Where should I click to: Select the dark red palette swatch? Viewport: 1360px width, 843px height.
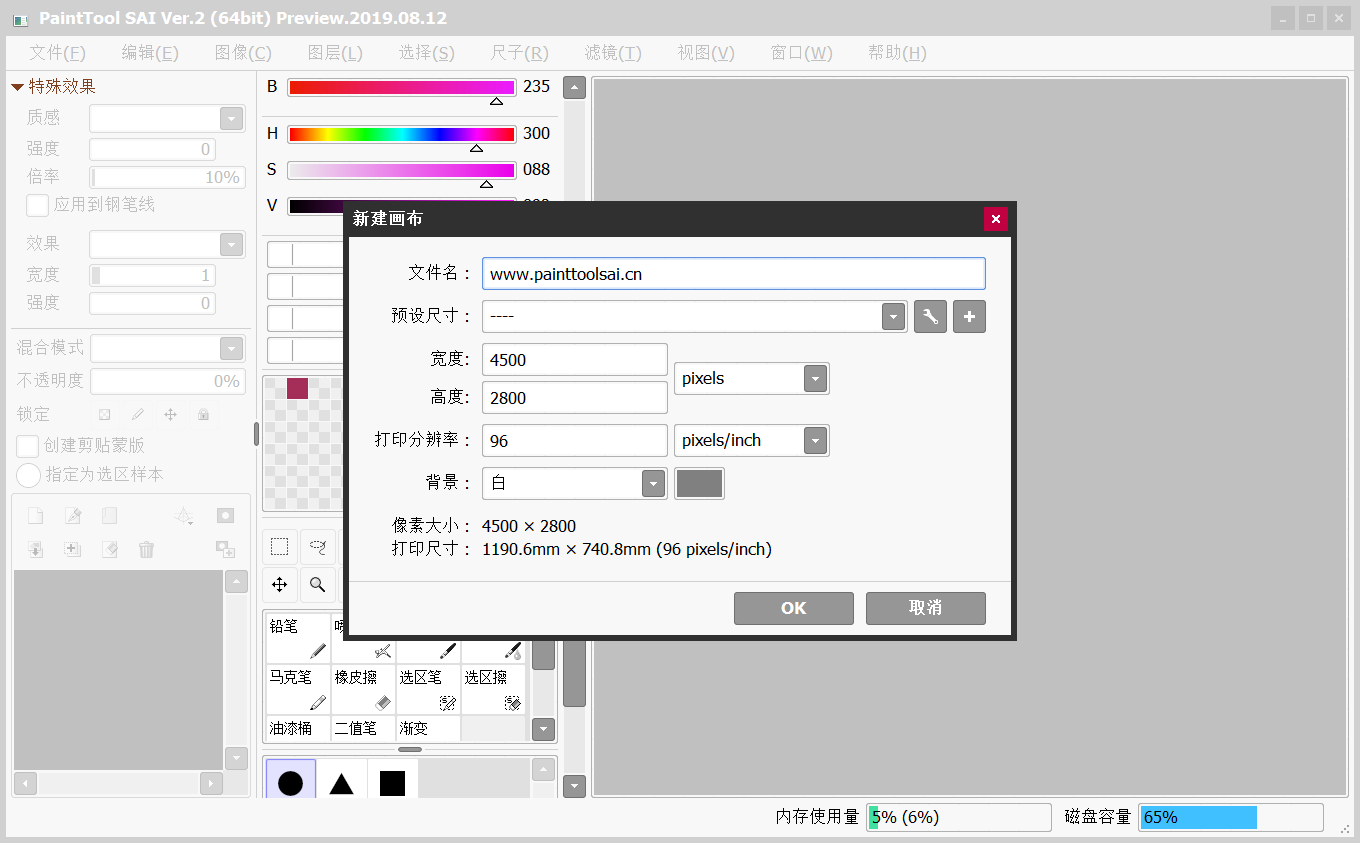click(297, 388)
